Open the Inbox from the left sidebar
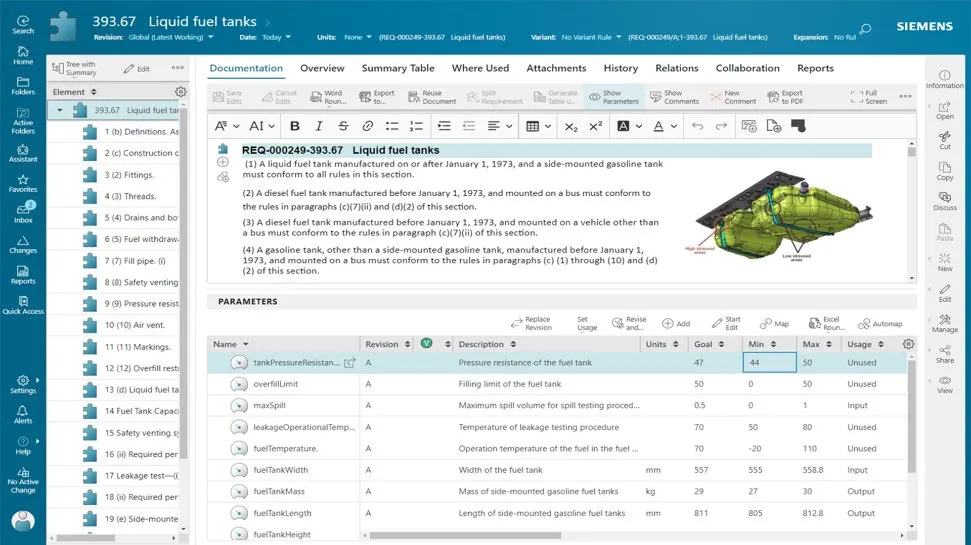This screenshot has height=545, width=971. (x=23, y=212)
